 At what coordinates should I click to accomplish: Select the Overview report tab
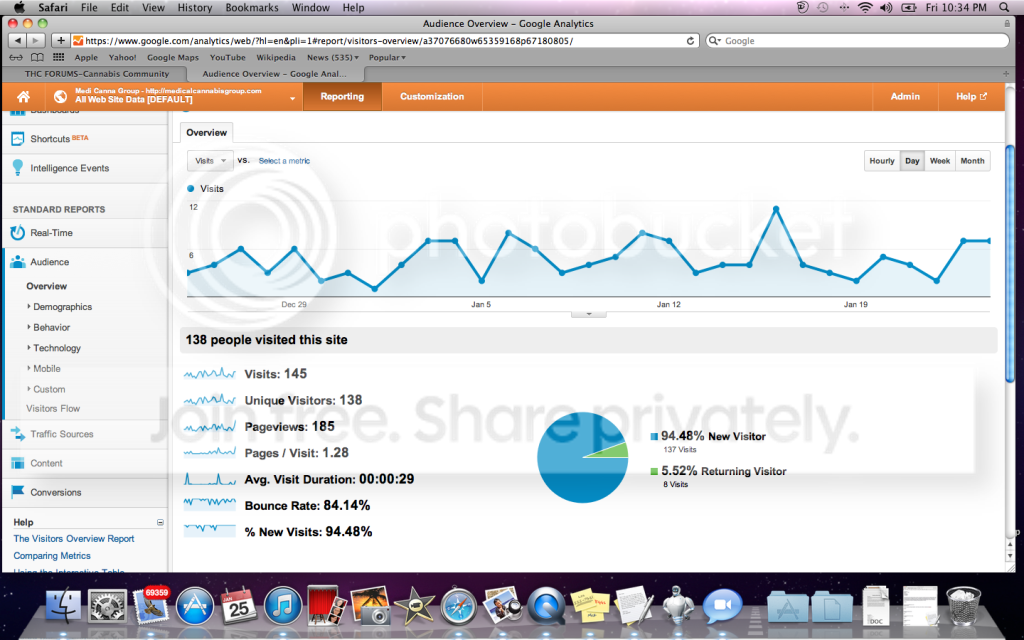[x=206, y=133]
